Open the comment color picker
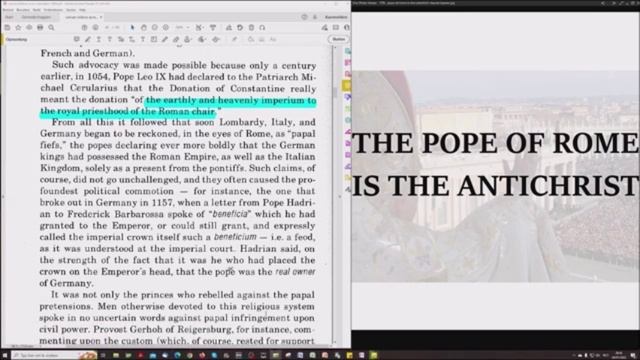 pyautogui.click(x=251, y=39)
